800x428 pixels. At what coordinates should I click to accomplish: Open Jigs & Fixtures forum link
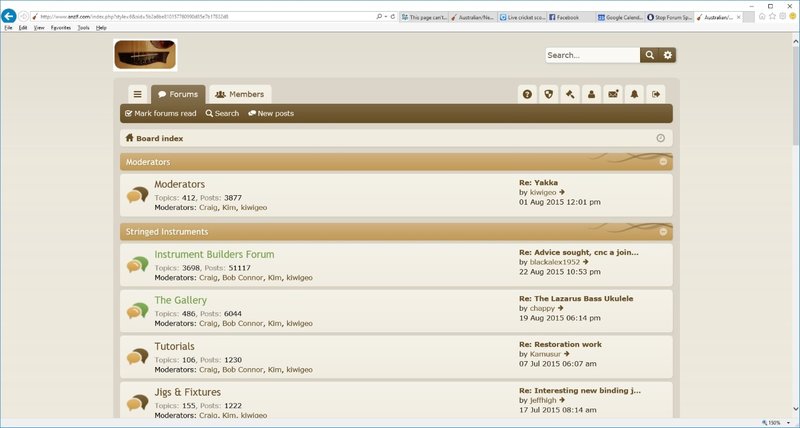pos(188,392)
